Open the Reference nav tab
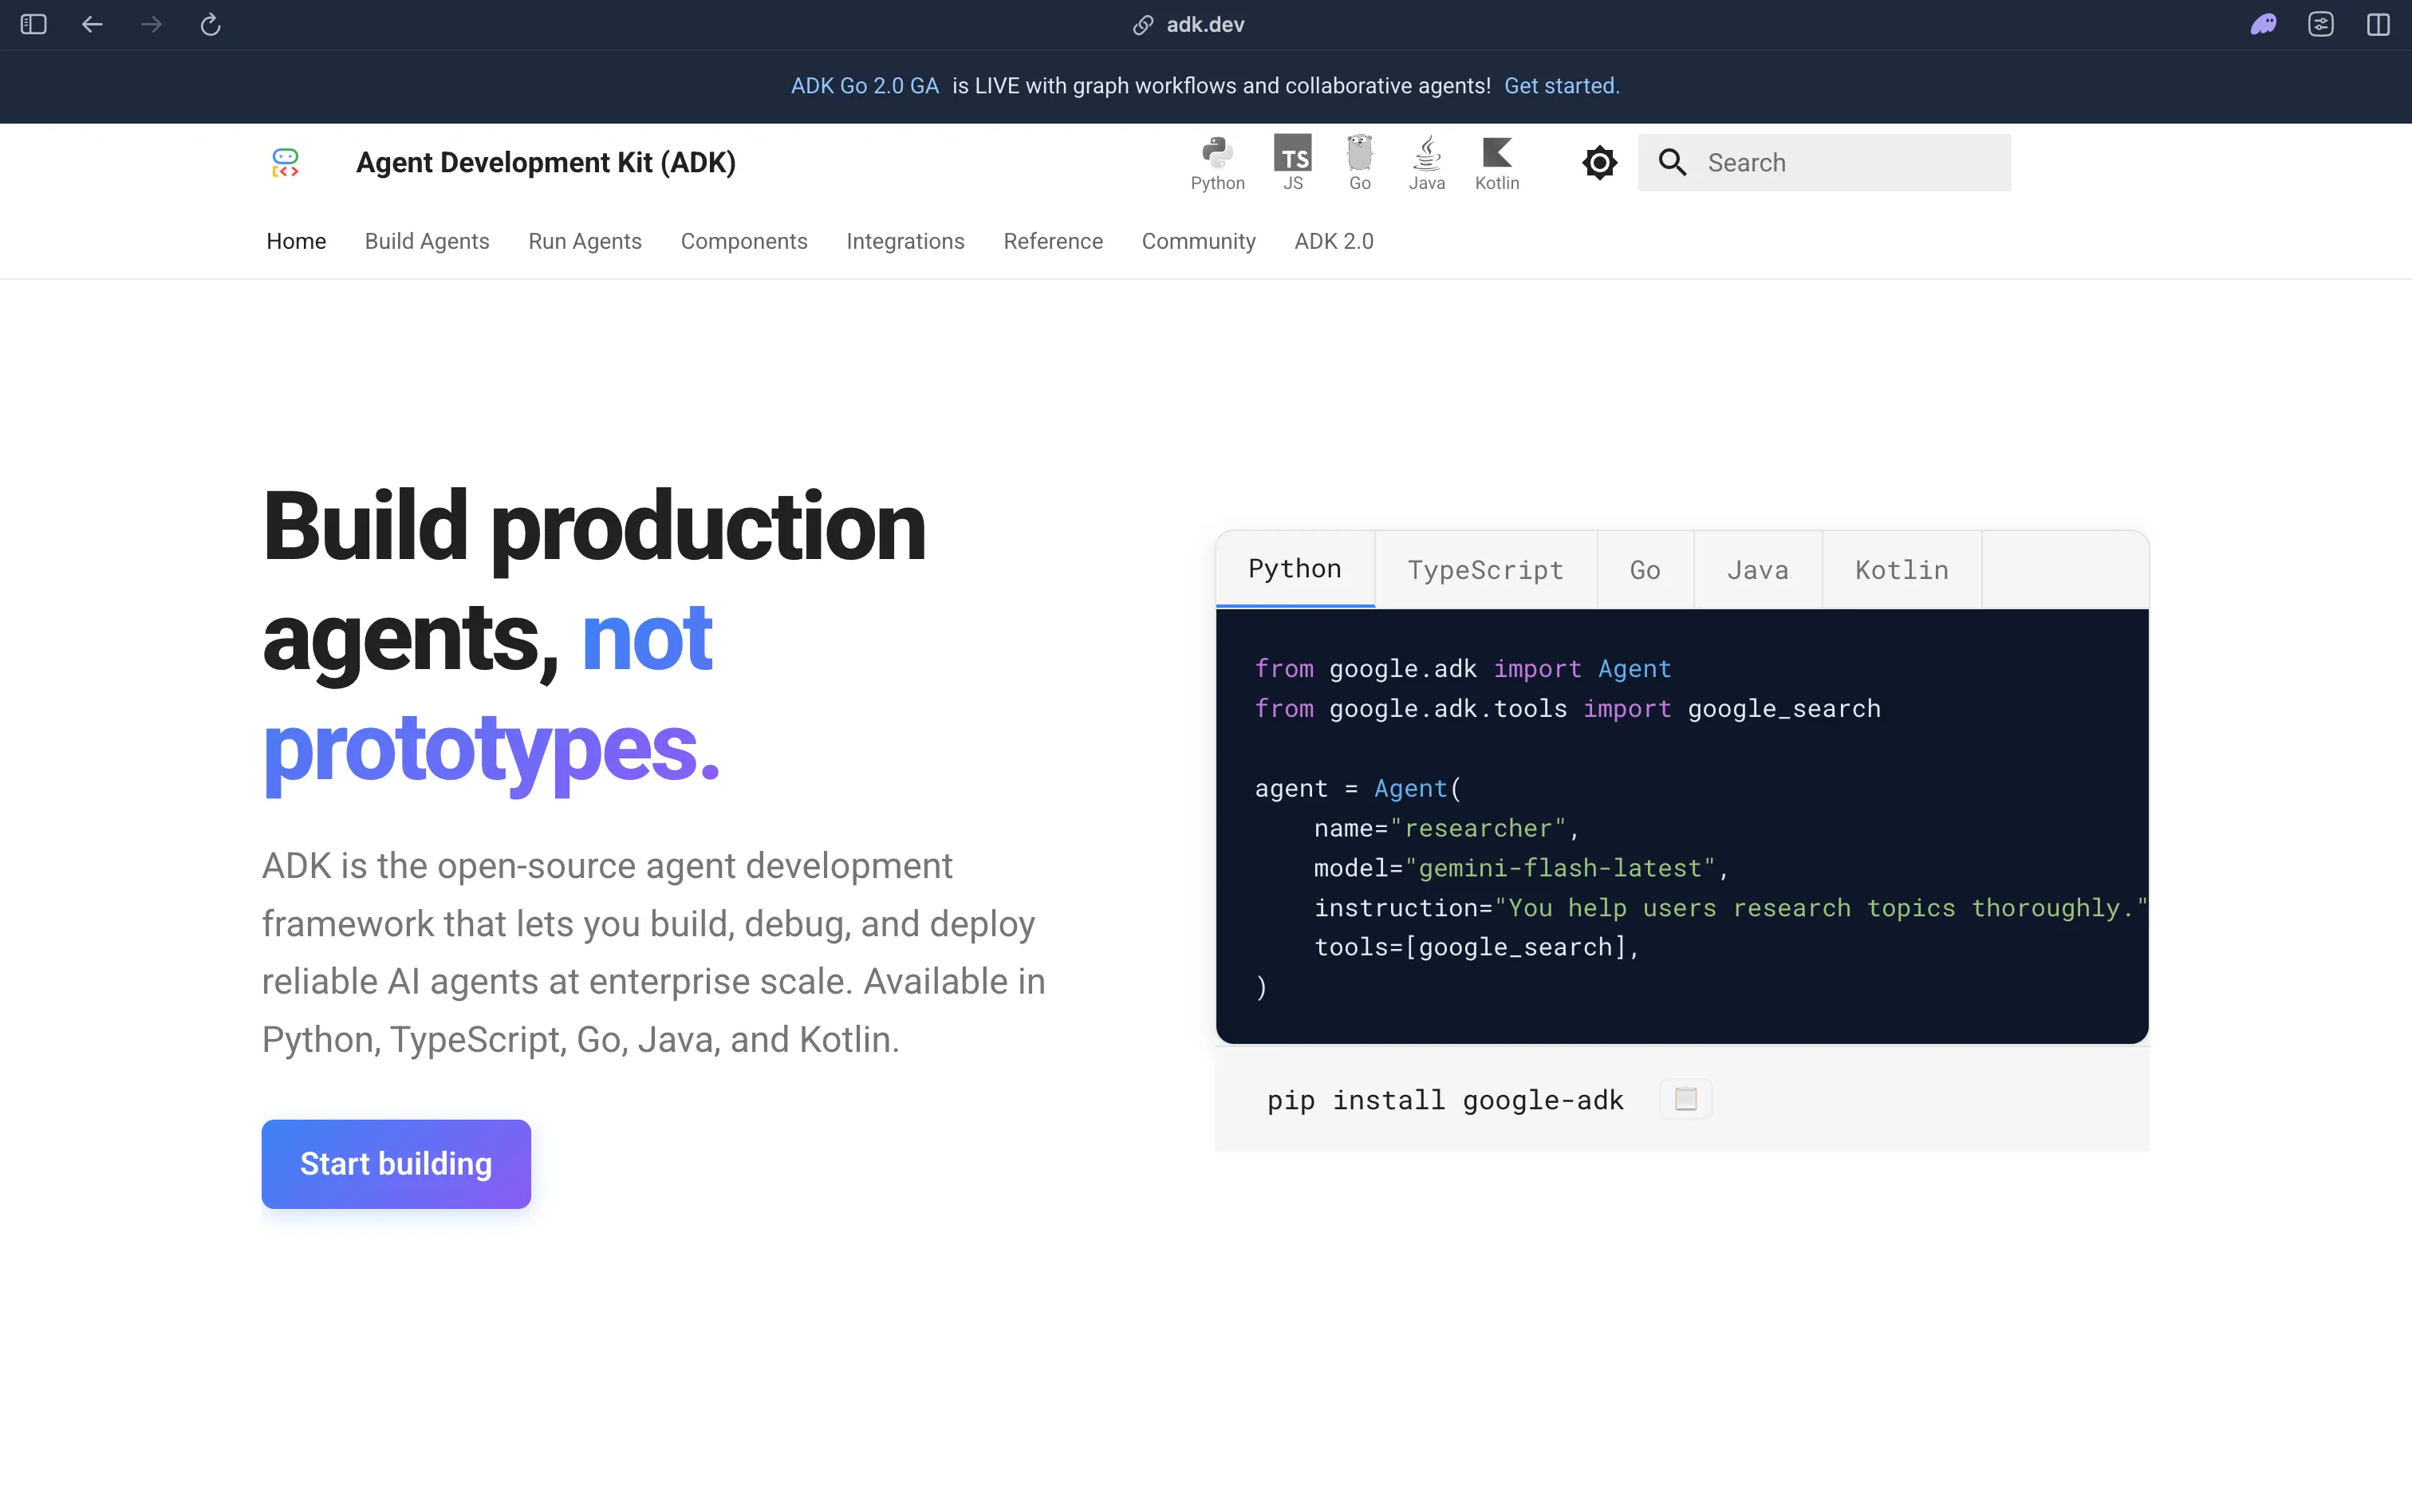Screen dimensions: 2412x1512 pyautogui.click(x=1053, y=241)
